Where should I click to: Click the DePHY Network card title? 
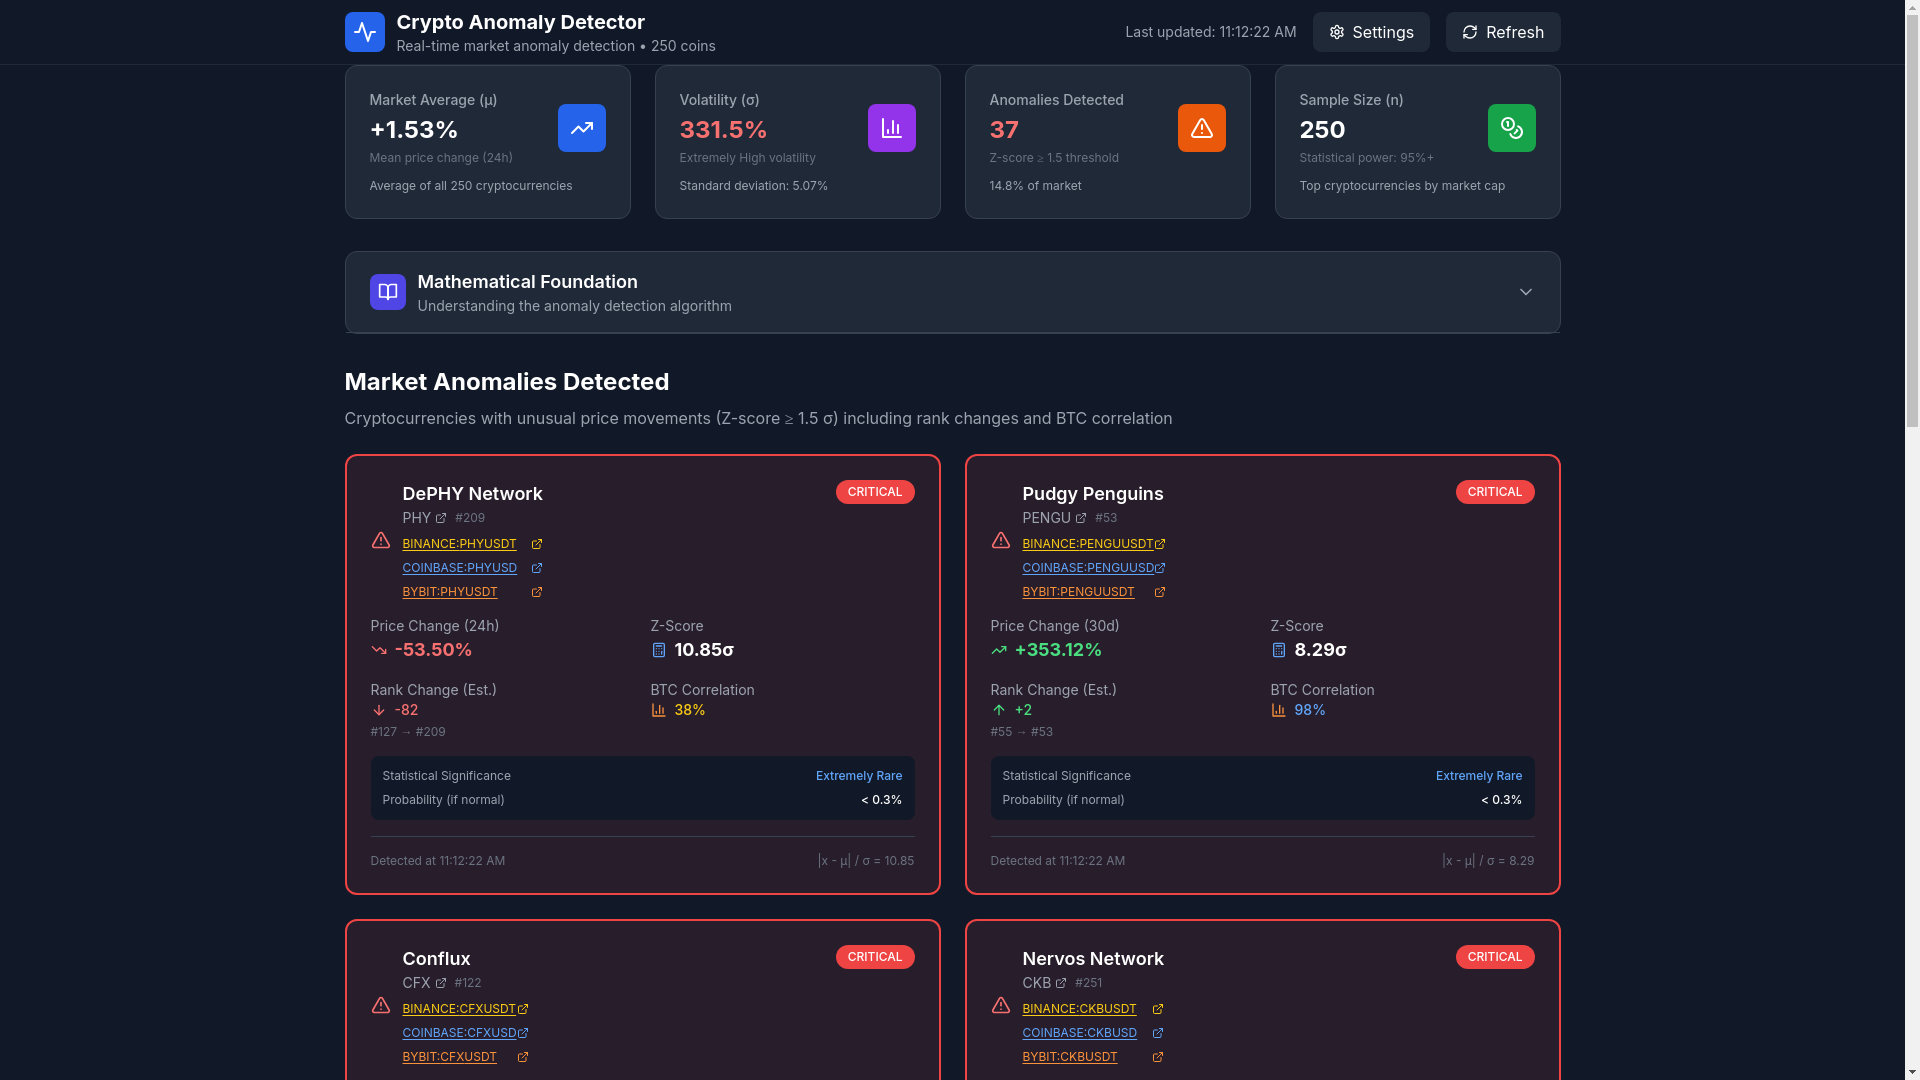472,494
